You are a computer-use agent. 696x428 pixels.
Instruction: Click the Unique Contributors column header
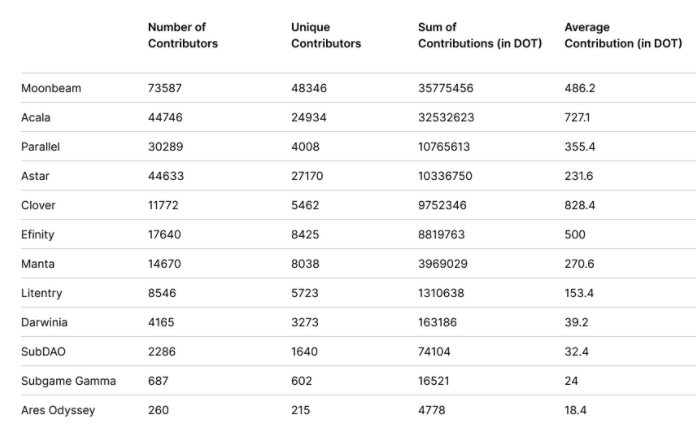click(326, 35)
